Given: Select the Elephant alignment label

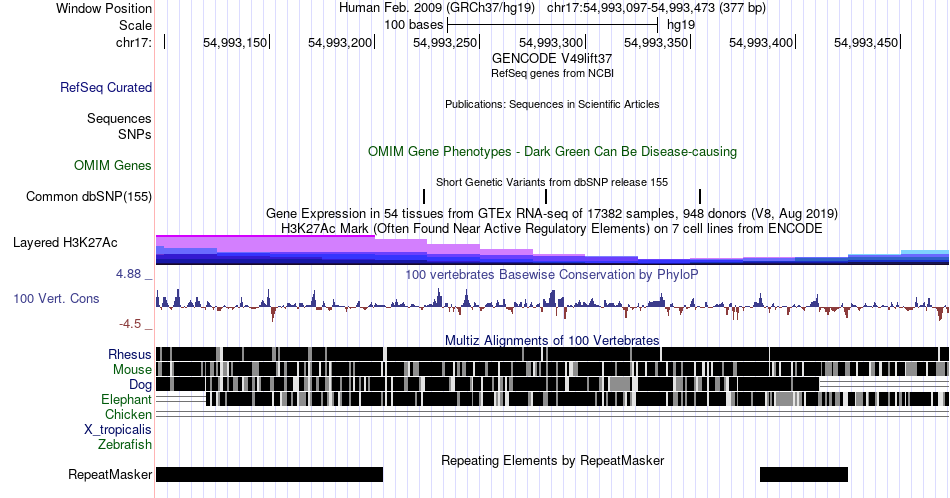Looking at the screenshot, I should (x=126, y=399).
